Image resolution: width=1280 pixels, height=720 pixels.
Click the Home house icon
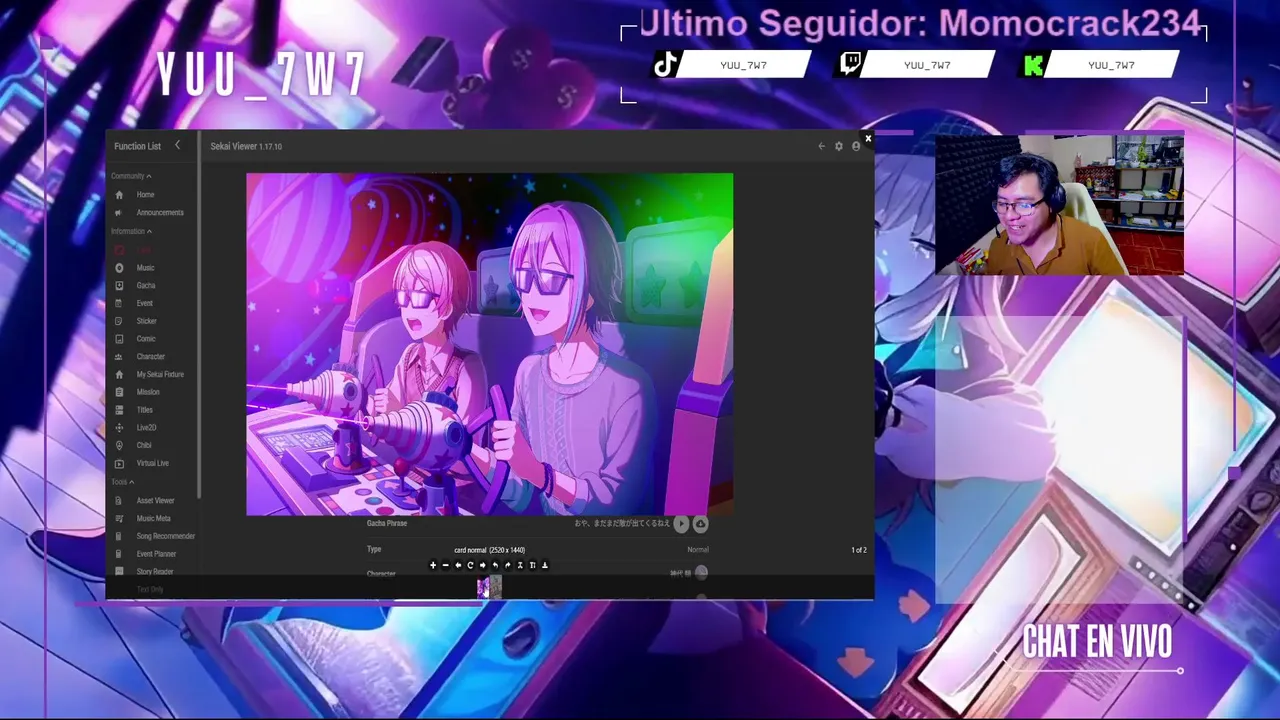click(119, 195)
